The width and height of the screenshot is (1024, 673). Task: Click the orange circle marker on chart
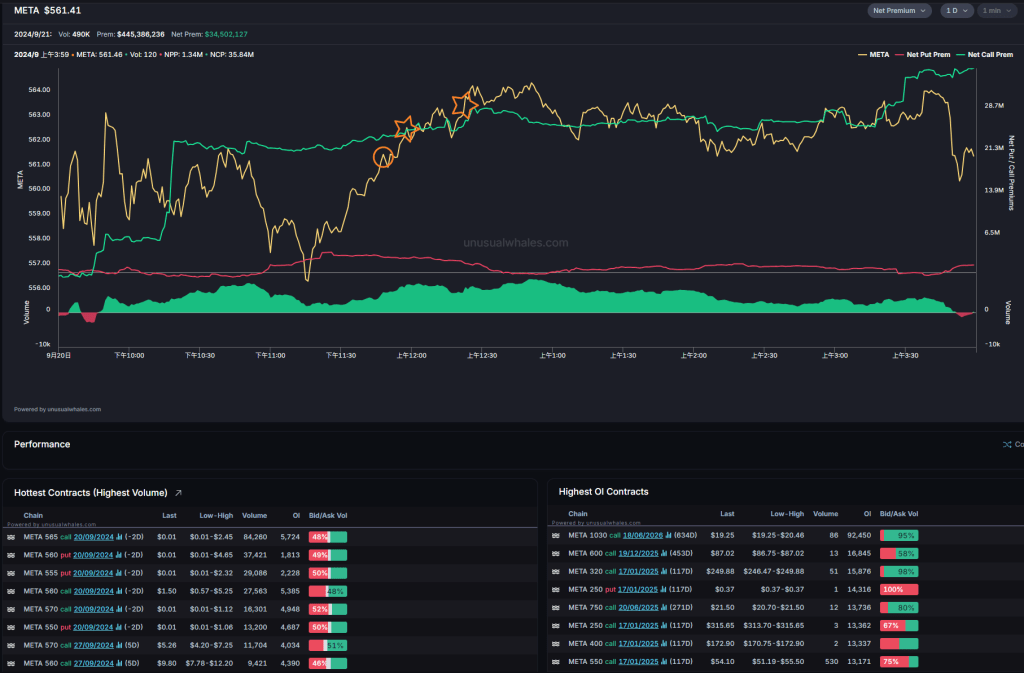click(x=383, y=156)
